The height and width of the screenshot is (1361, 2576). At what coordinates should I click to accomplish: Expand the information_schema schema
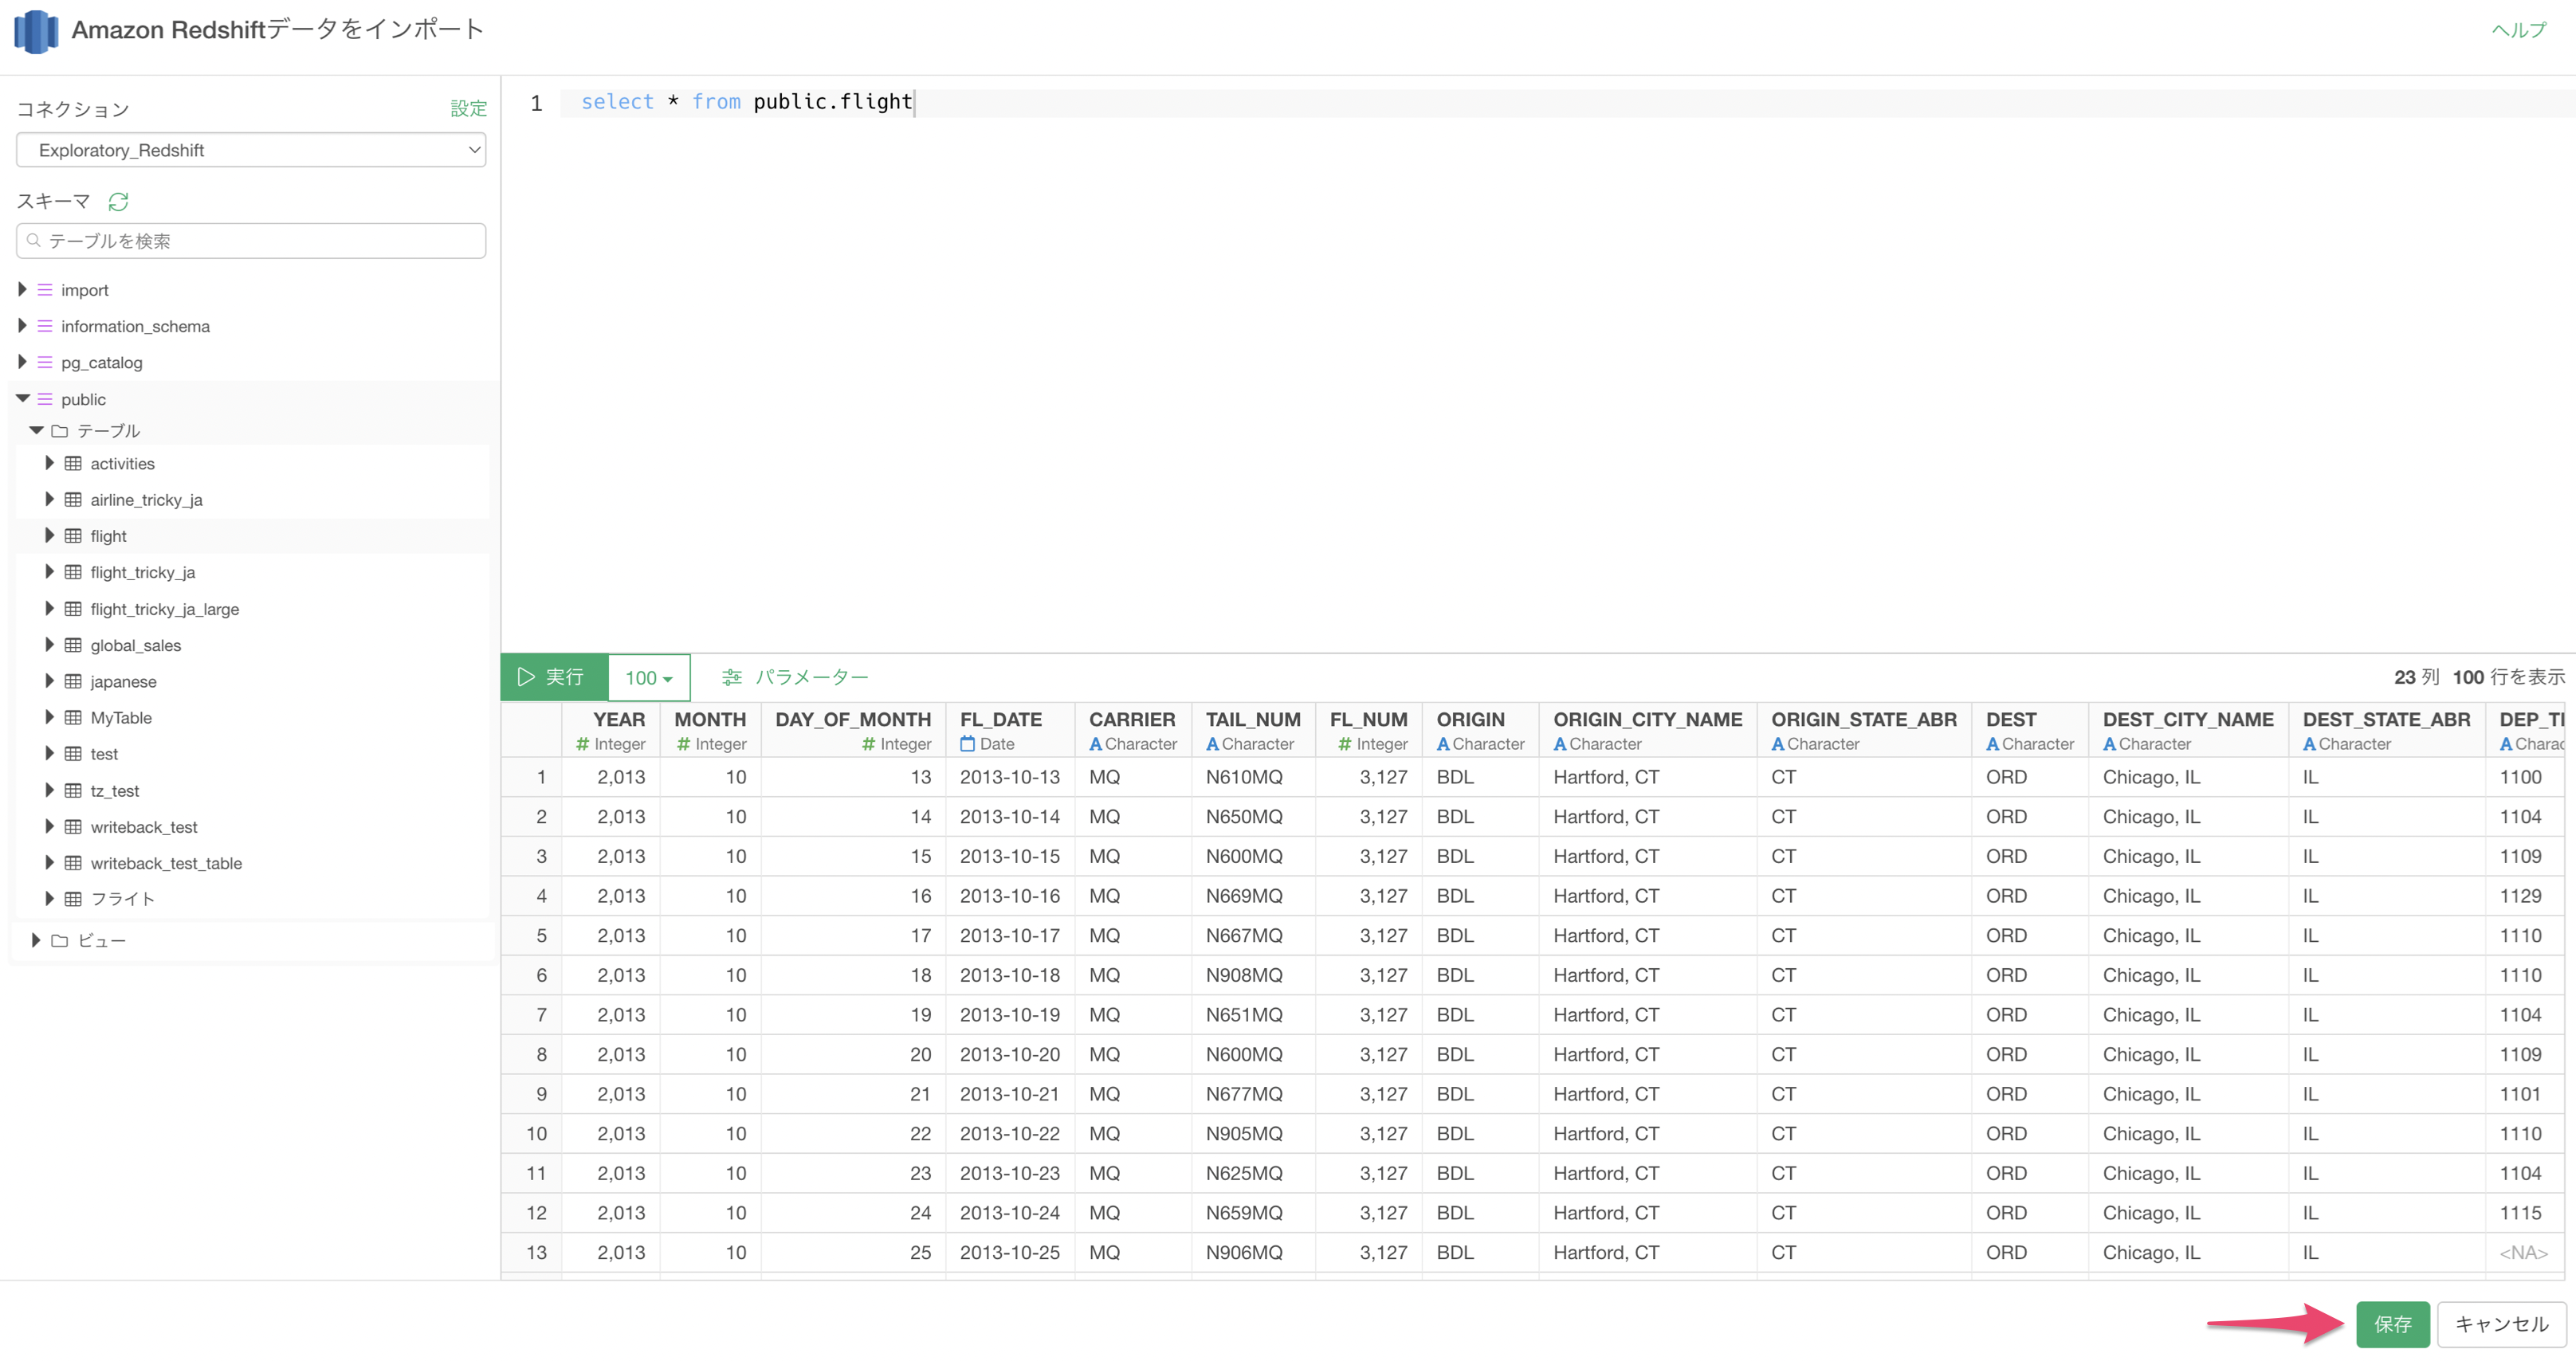pyautogui.click(x=22, y=326)
